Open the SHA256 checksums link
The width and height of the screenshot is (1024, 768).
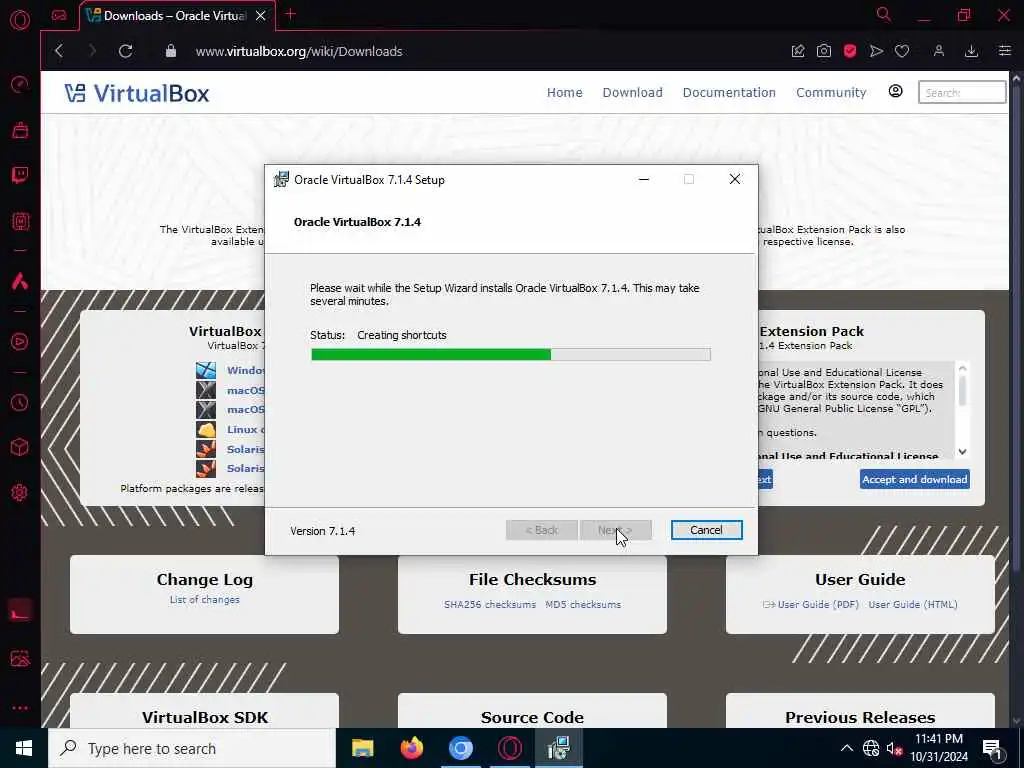[x=490, y=605]
